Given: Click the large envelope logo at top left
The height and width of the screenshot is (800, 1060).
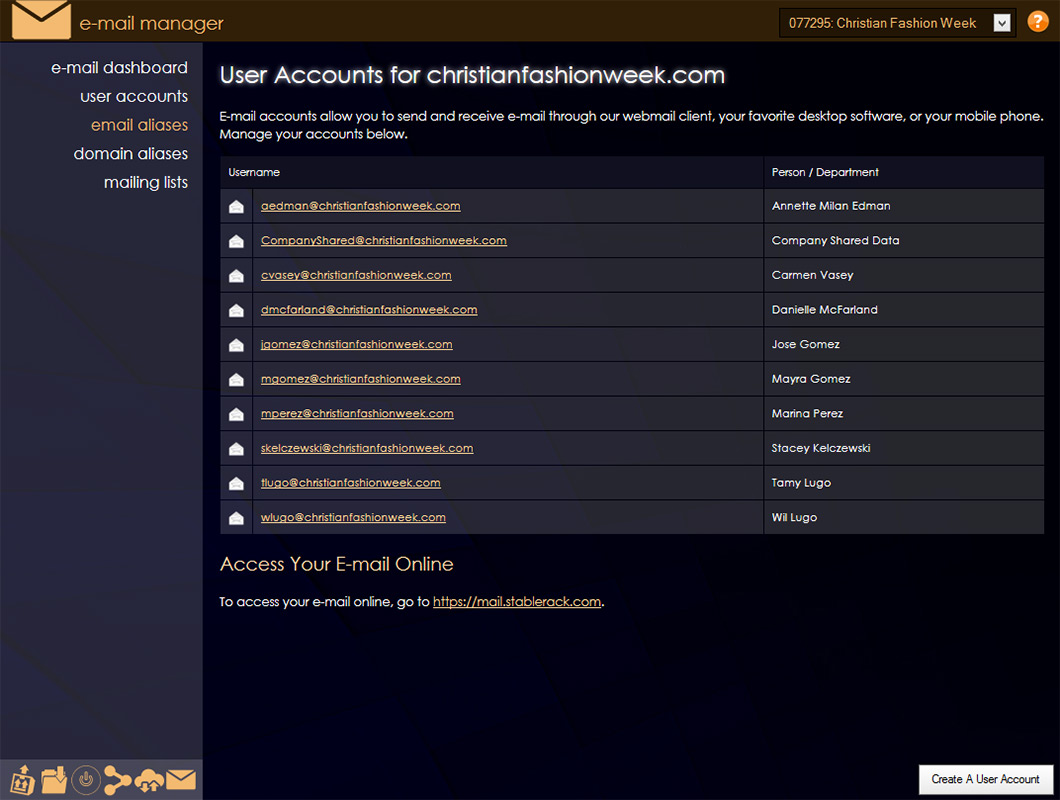Looking at the screenshot, I should [x=41, y=20].
